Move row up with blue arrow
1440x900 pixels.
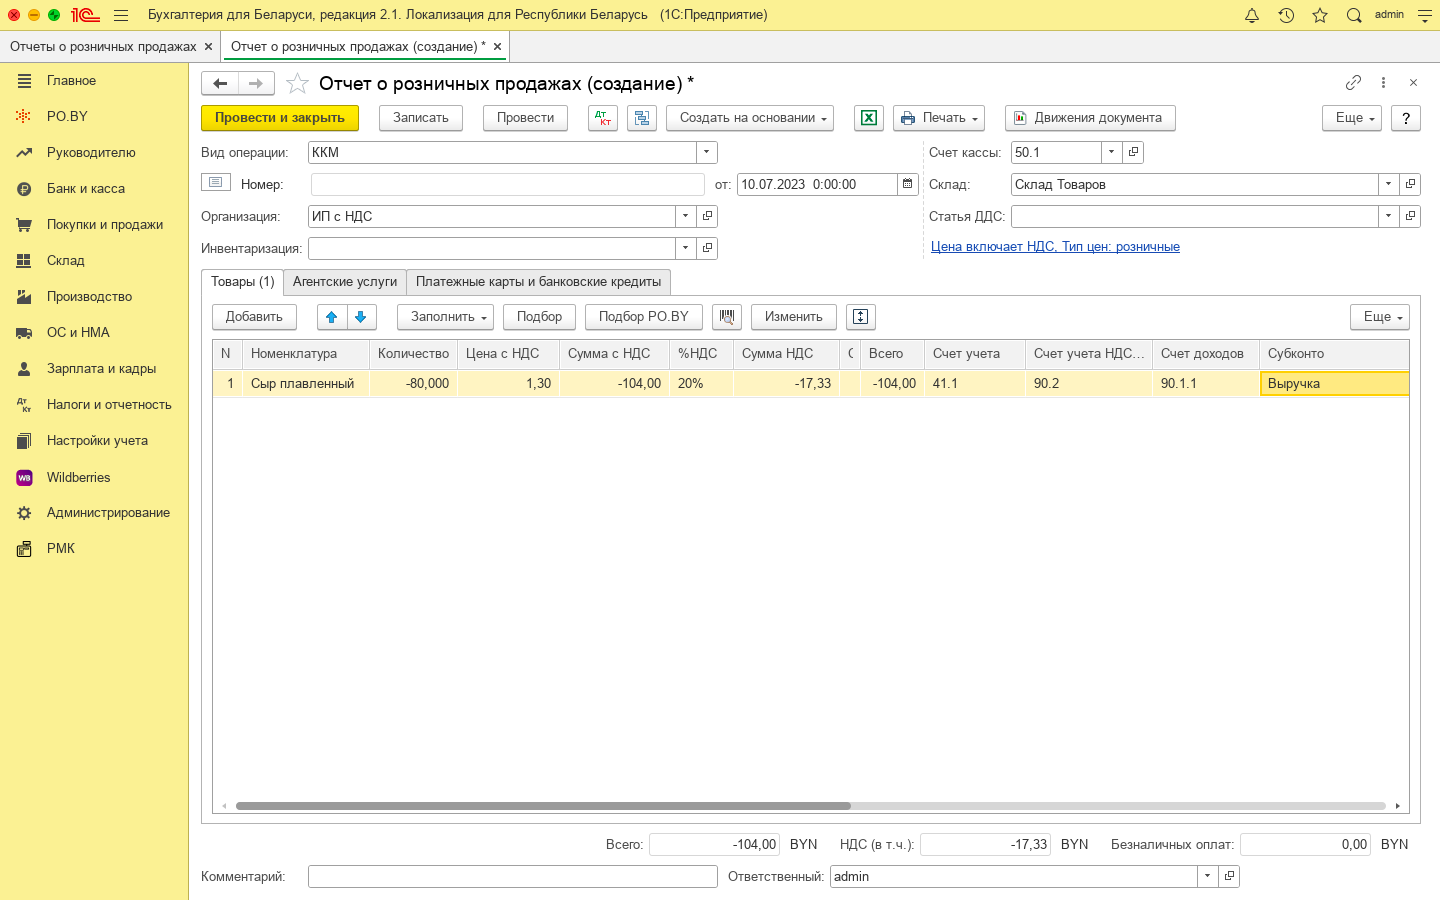[x=332, y=317]
